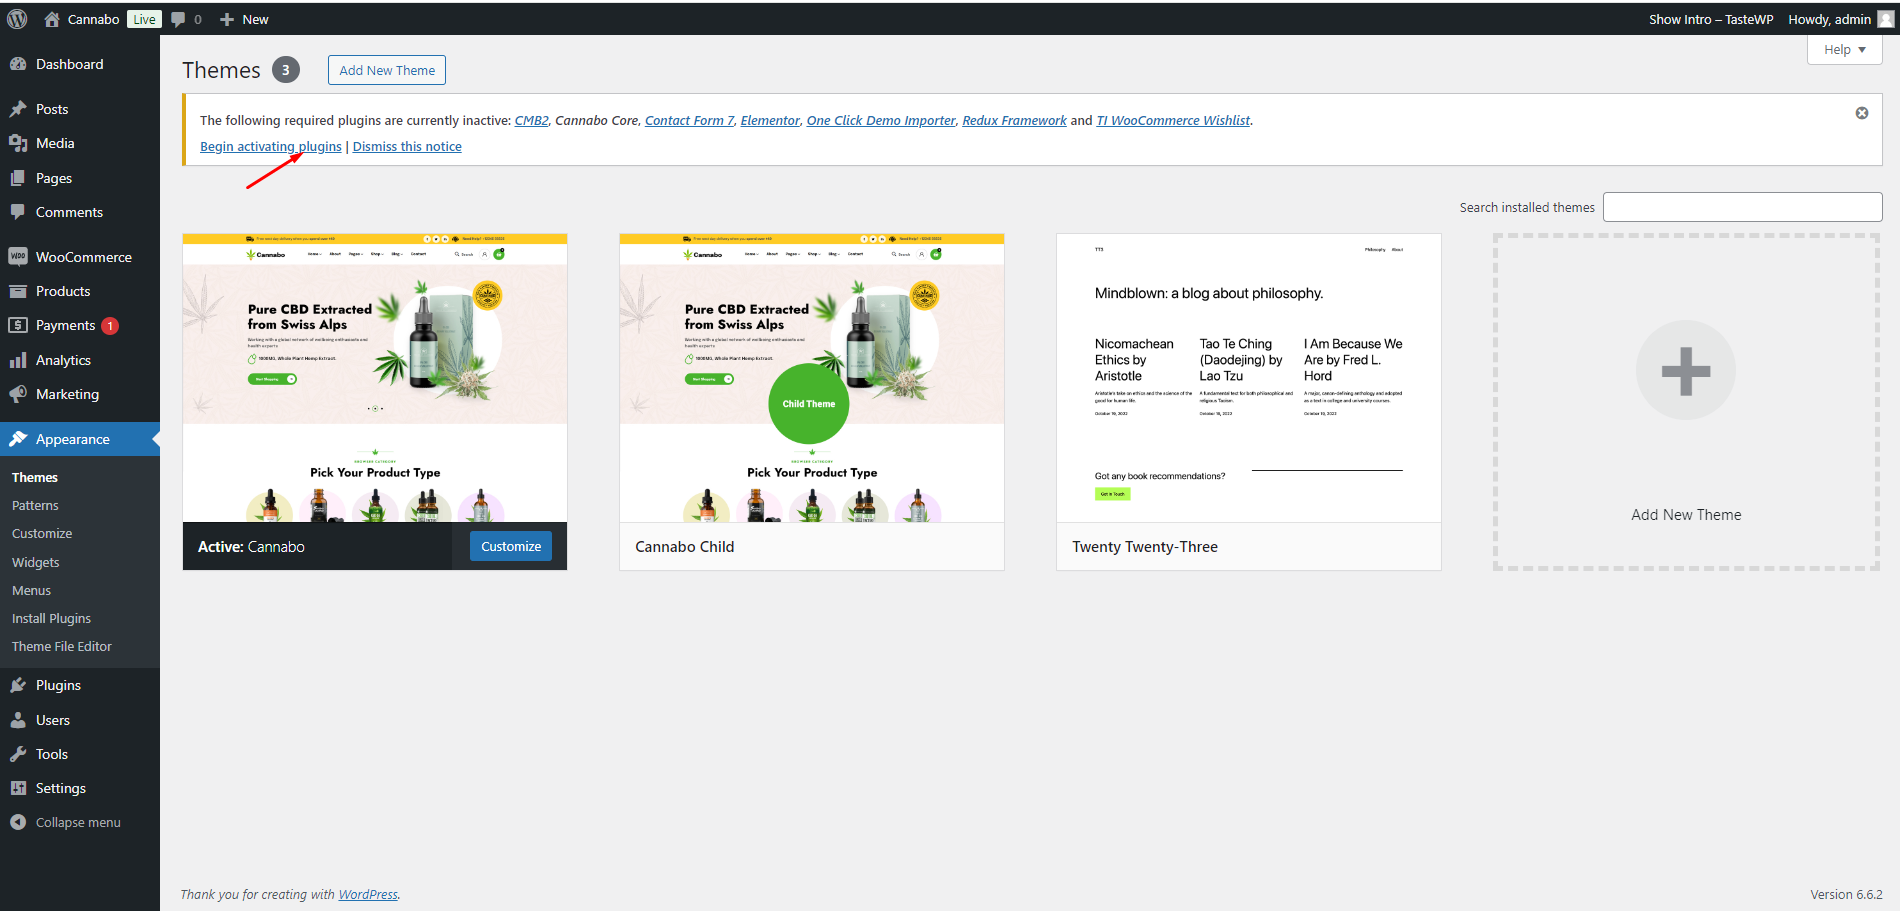1900x911 pixels.
Task: Click the WordPress link in footer
Action: click(368, 894)
